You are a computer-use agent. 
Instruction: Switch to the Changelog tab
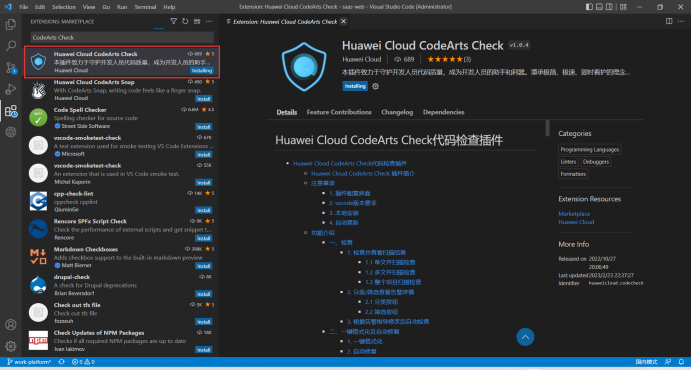click(397, 112)
